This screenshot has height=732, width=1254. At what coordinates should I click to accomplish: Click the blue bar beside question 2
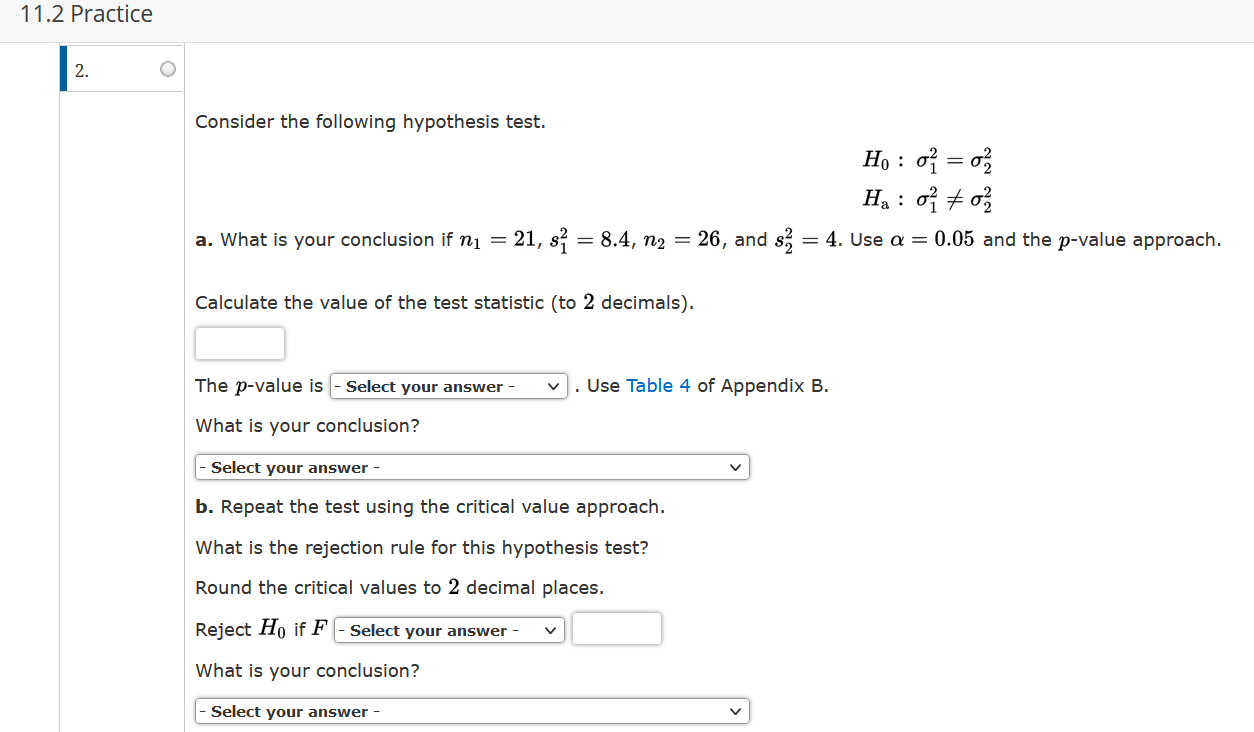[x=63, y=68]
